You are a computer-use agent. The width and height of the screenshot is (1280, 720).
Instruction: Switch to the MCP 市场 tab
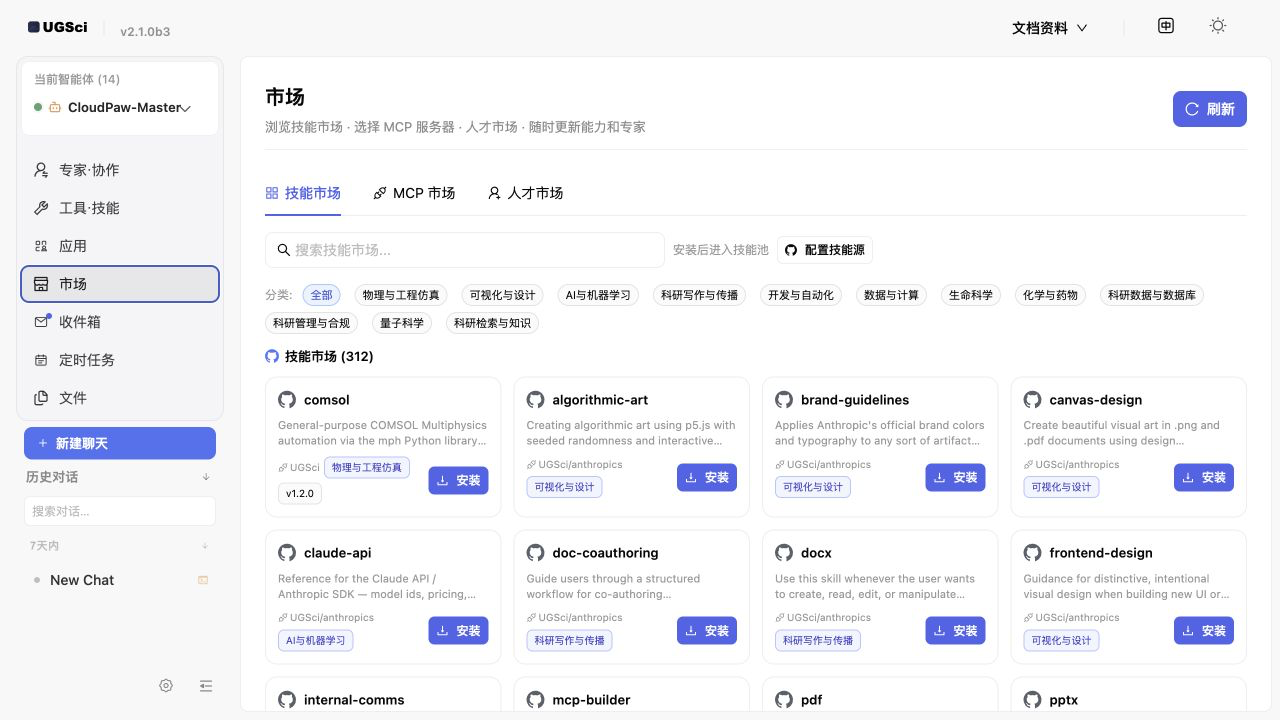coord(414,193)
